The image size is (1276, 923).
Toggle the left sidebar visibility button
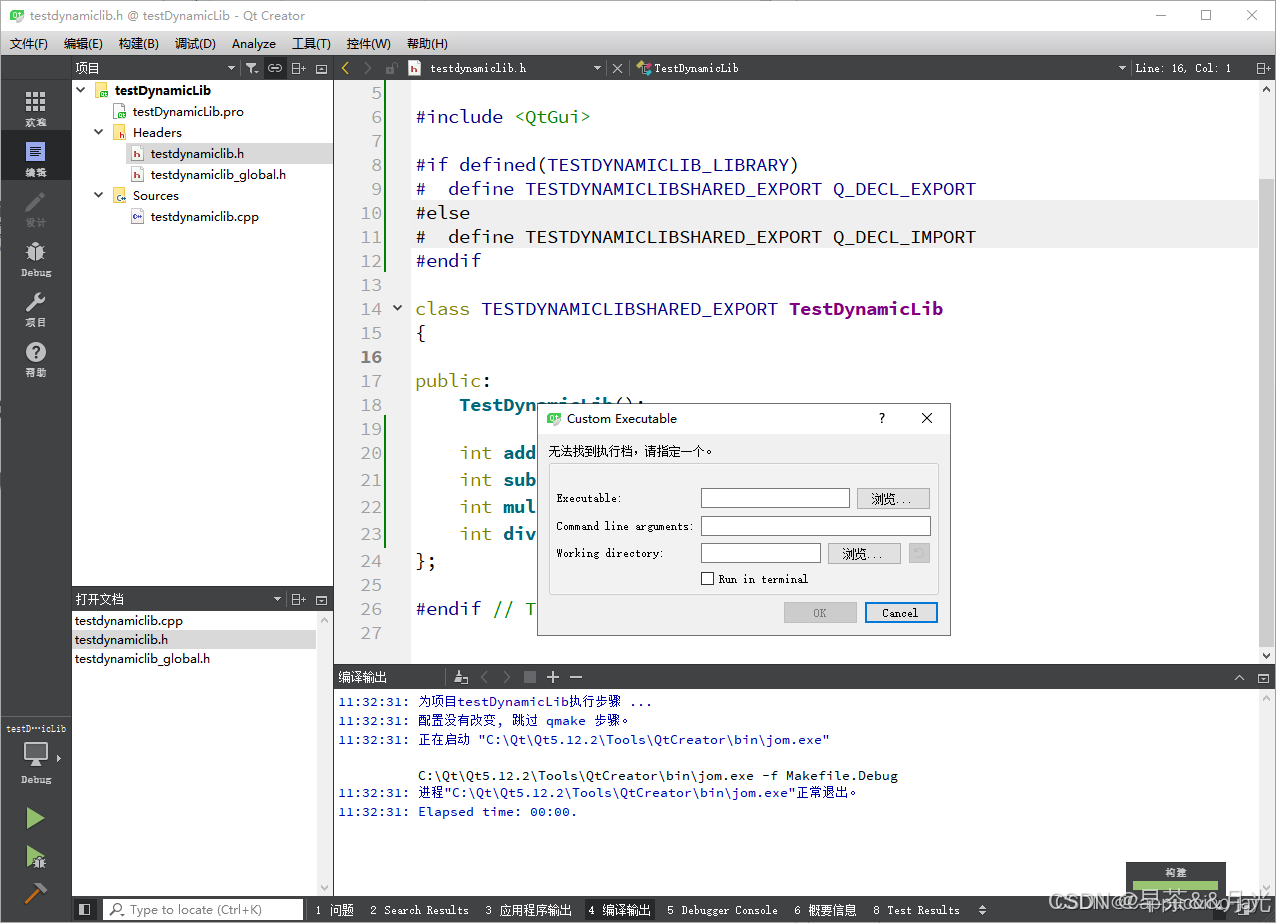click(x=85, y=909)
